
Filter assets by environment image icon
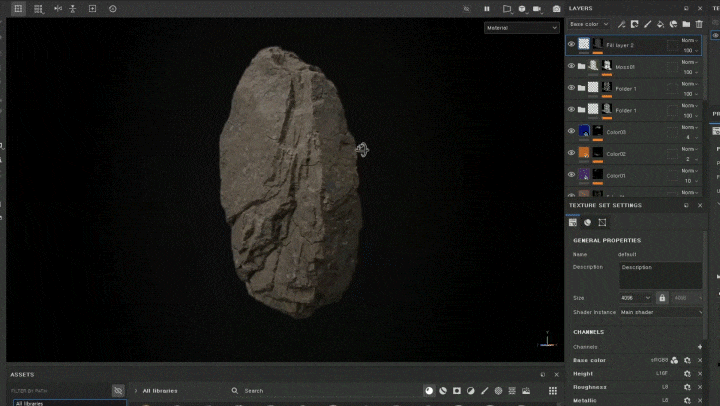click(526, 391)
